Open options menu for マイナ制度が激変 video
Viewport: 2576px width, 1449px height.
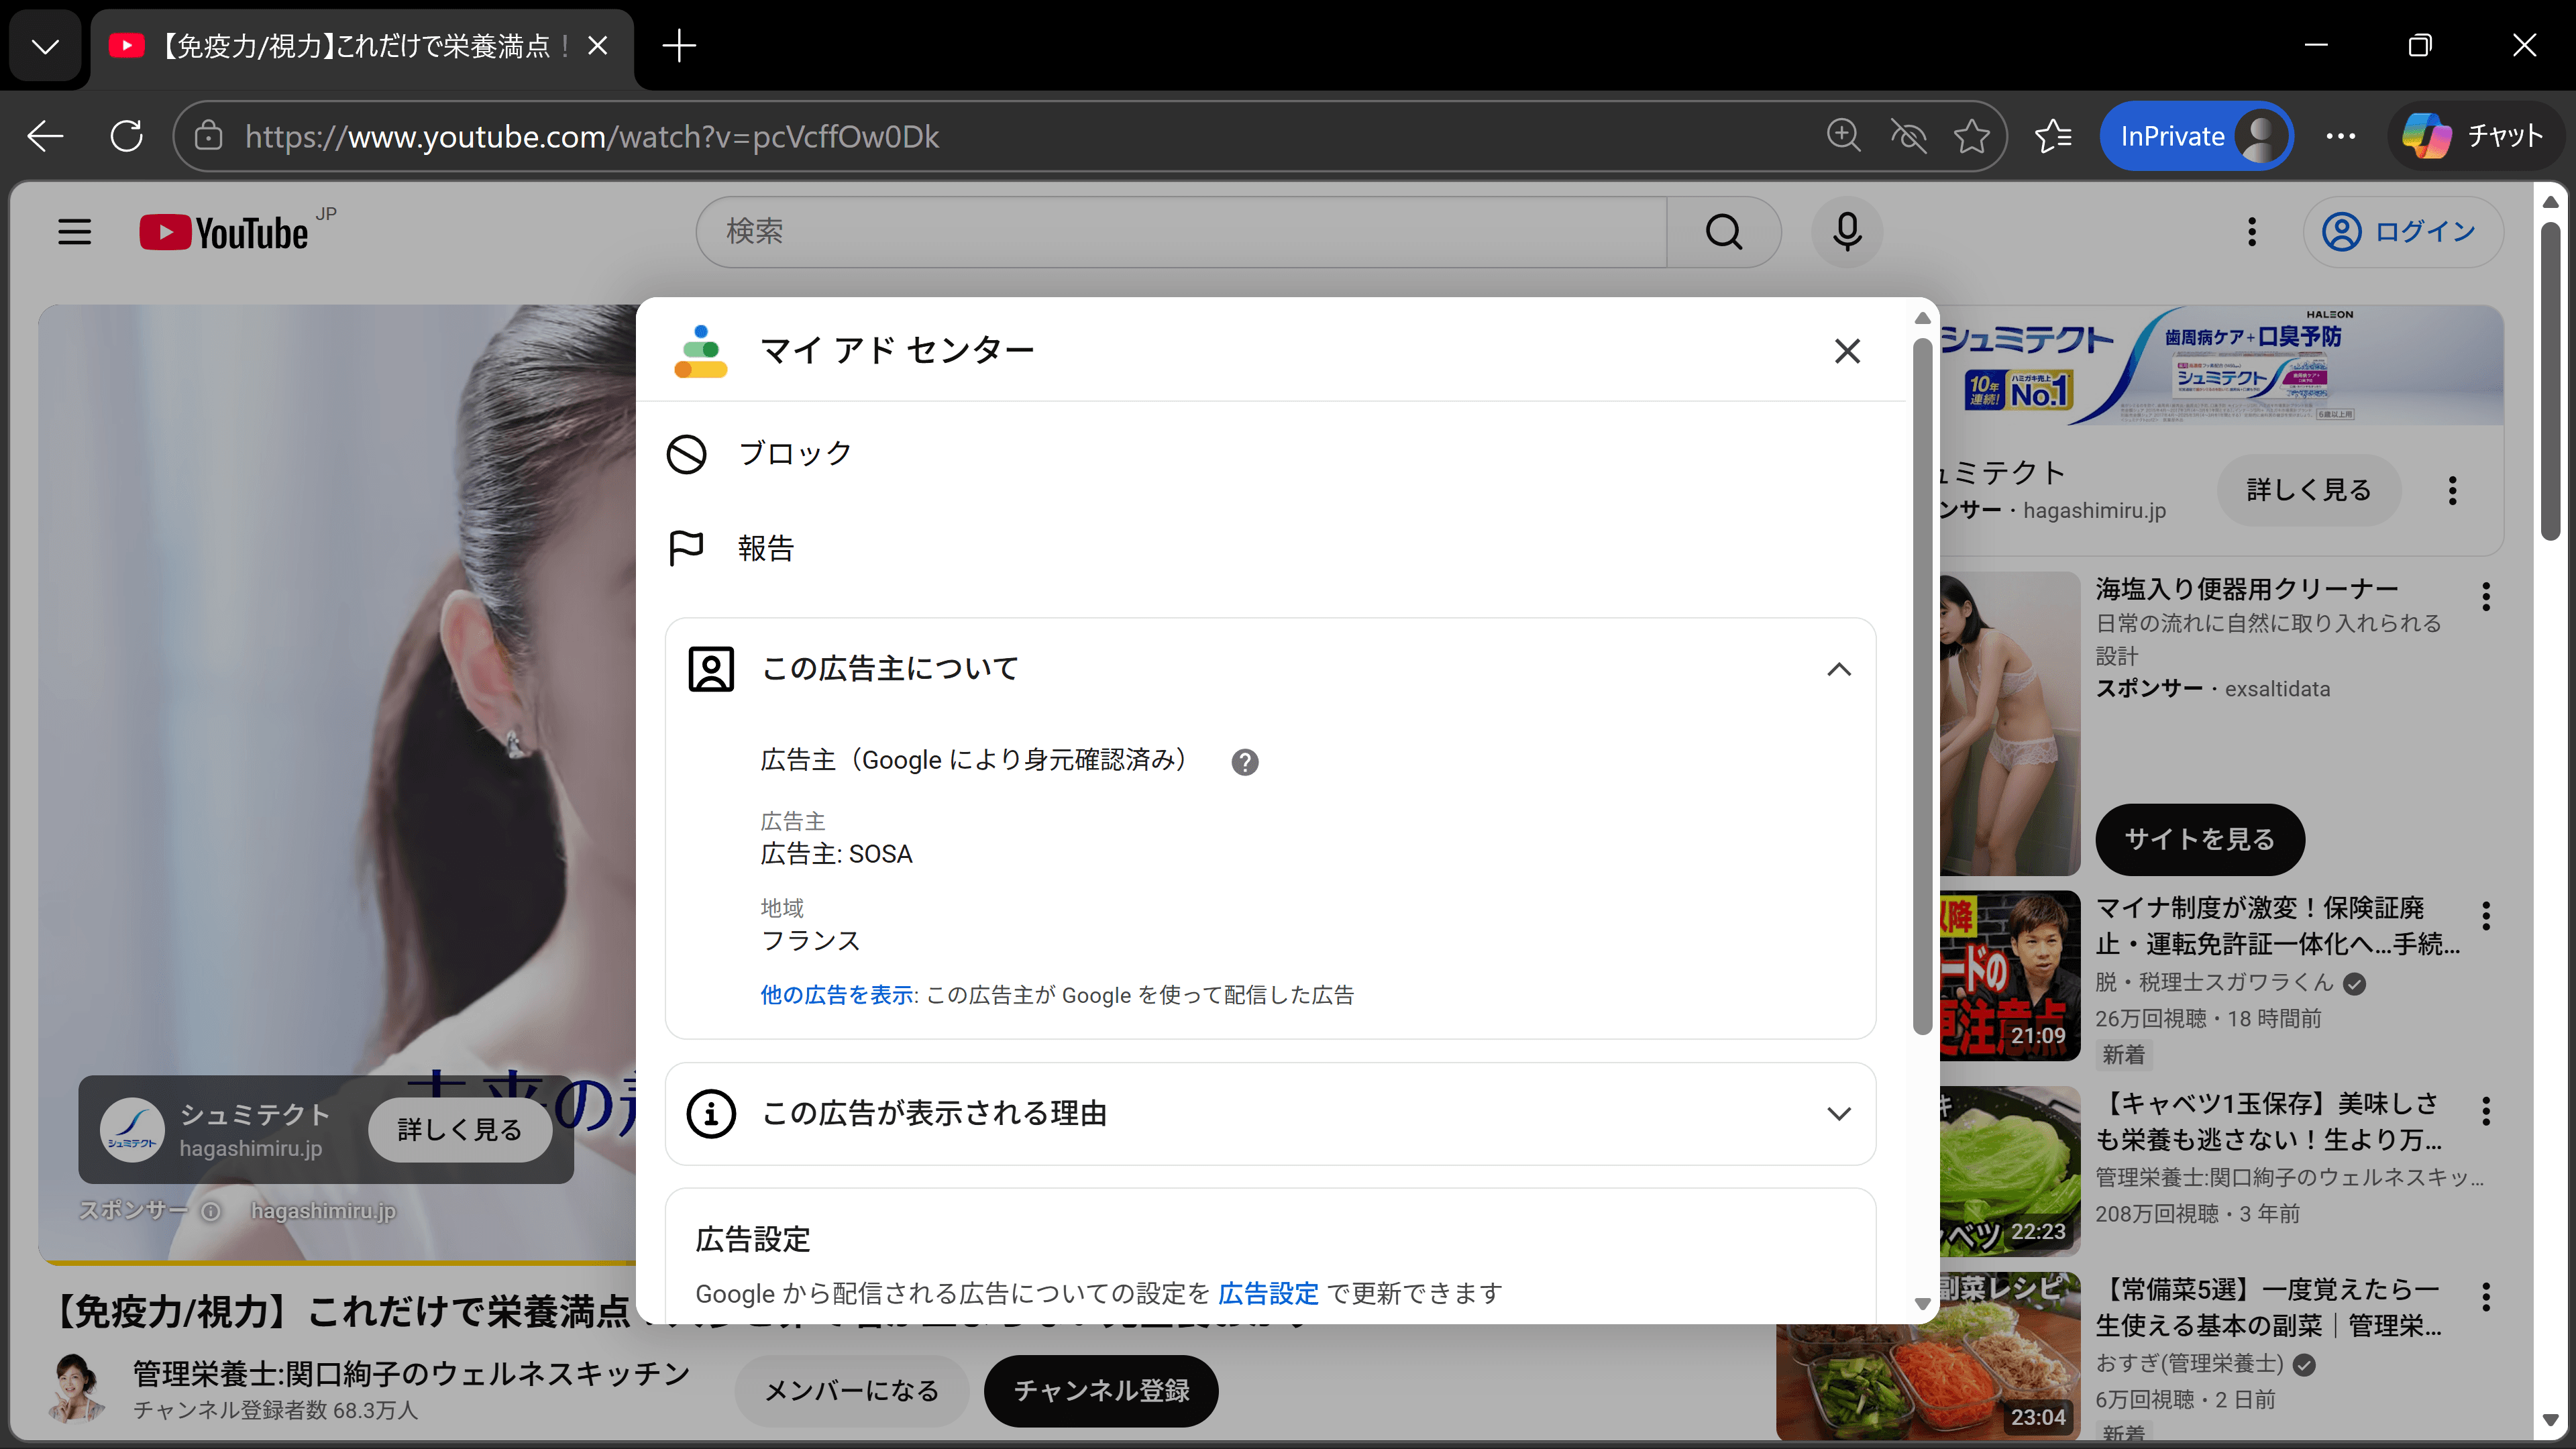2485,916
